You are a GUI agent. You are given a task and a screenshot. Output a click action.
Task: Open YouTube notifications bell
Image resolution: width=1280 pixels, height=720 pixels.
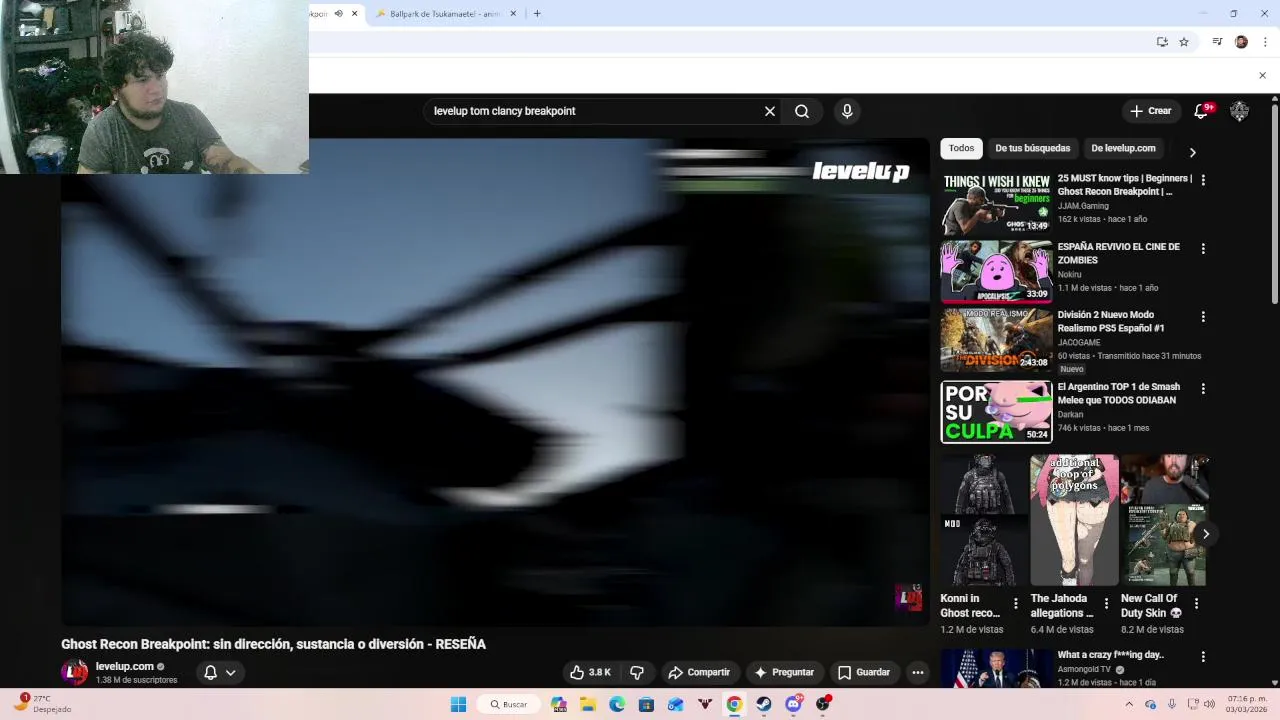point(1201,111)
